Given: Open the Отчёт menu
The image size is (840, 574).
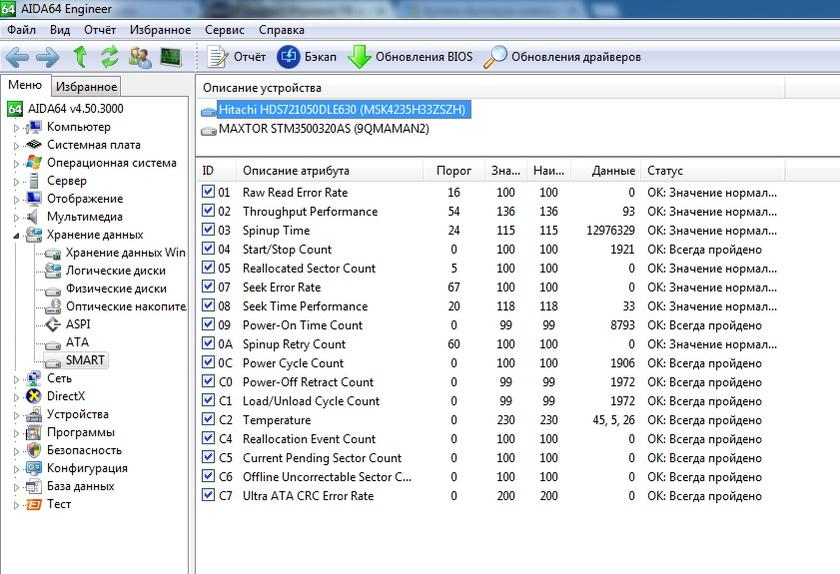Looking at the screenshot, I should pyautogui.click(x=100, y=30).
